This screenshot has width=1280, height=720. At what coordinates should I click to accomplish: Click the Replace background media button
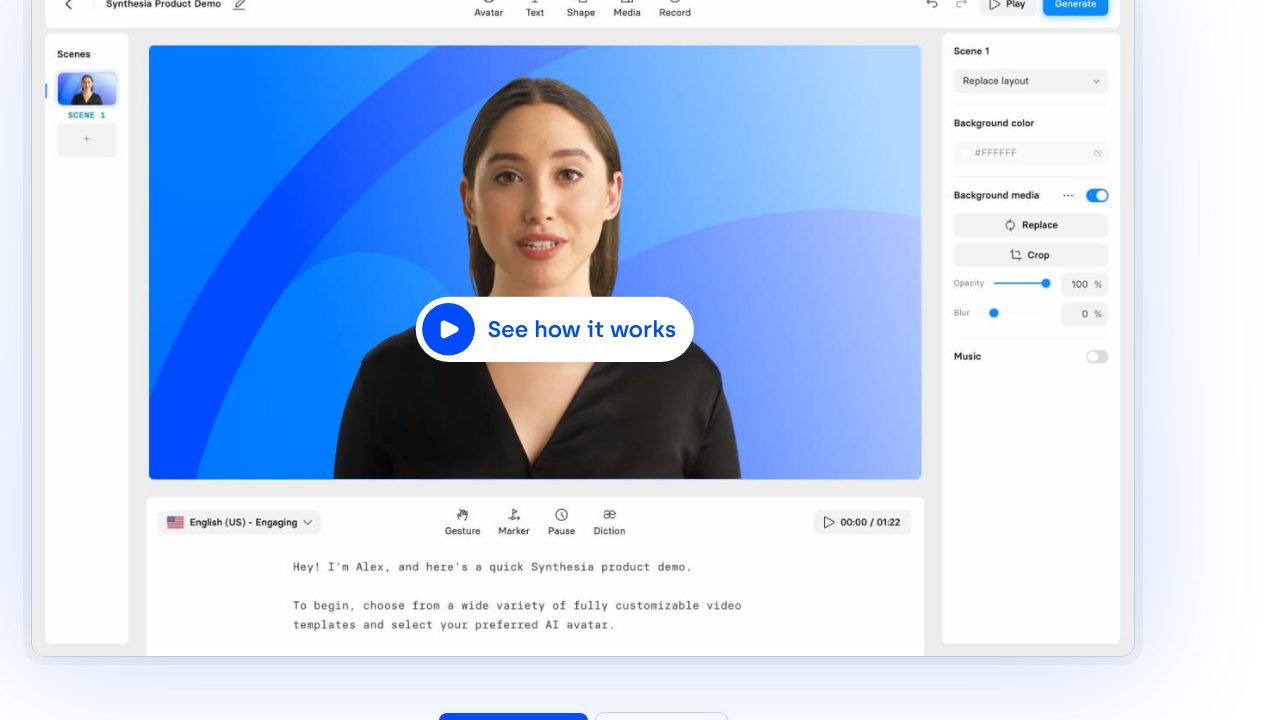[x=1030, y=225]
